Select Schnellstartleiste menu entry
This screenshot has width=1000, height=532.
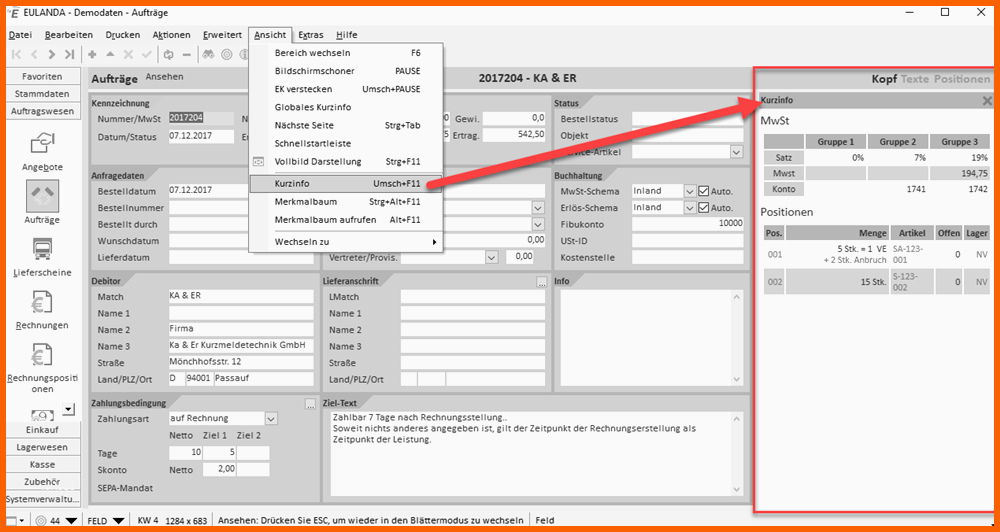pyautogui.click(x=346, y=144)
